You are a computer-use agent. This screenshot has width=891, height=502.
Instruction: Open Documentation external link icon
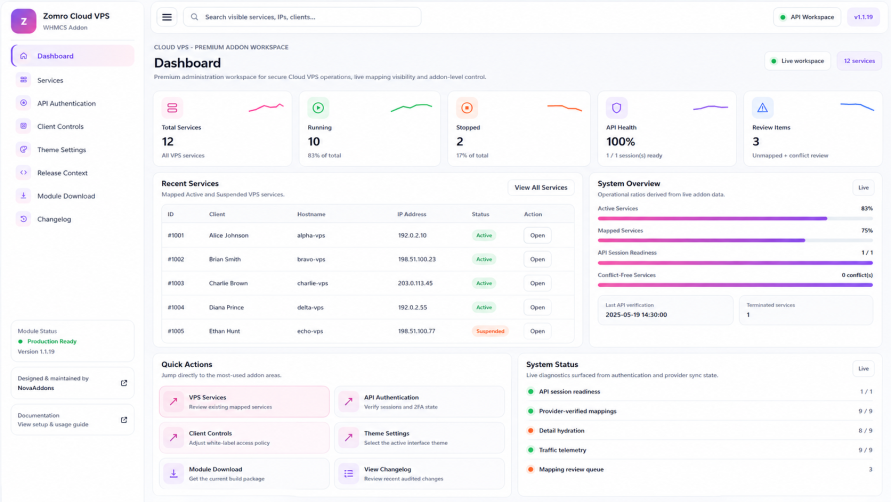click(124, 420)
